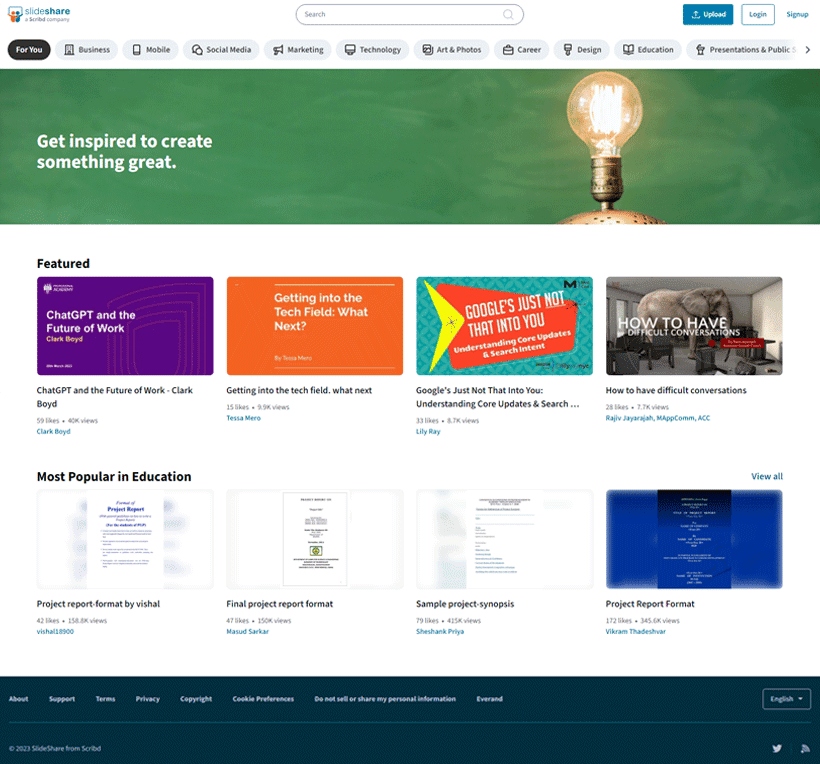Image resolution: width=820 pixels, height=764 pixels.
Task: Click the SlideShare logo
Action: pyautogui.click(x=39, y=14)
